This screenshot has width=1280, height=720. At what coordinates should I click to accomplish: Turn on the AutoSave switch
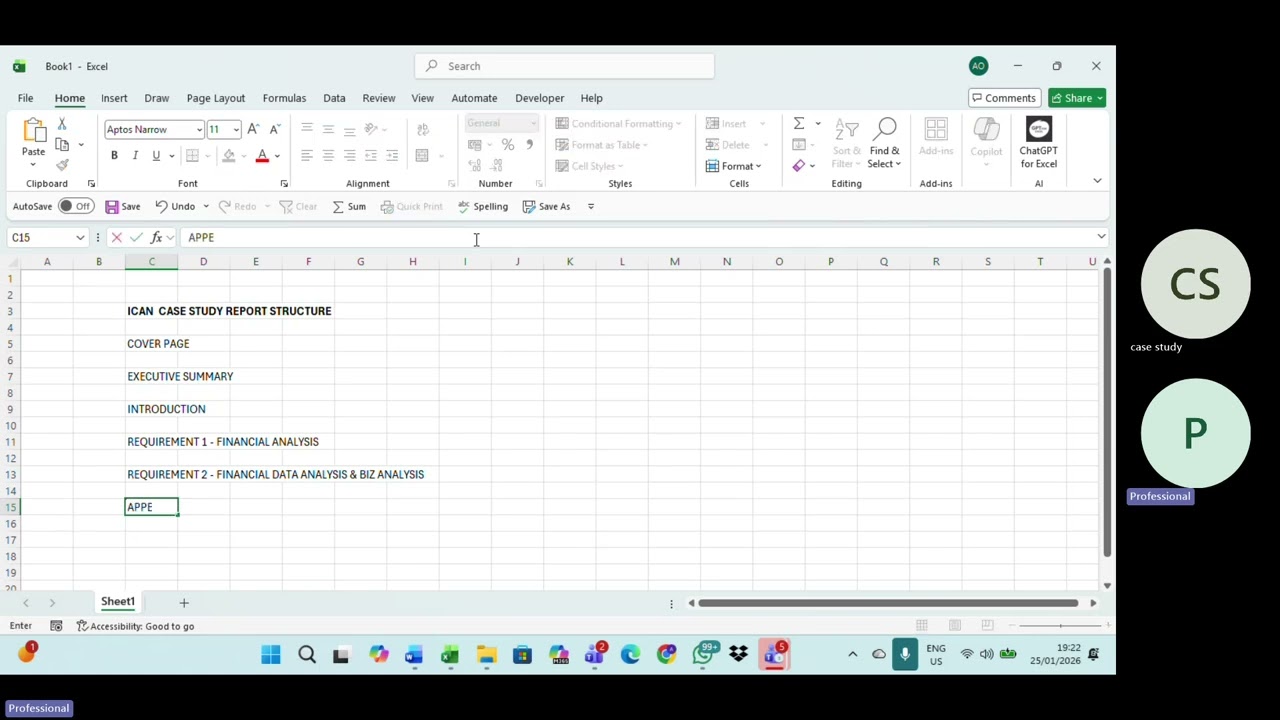tap(75, 206)
